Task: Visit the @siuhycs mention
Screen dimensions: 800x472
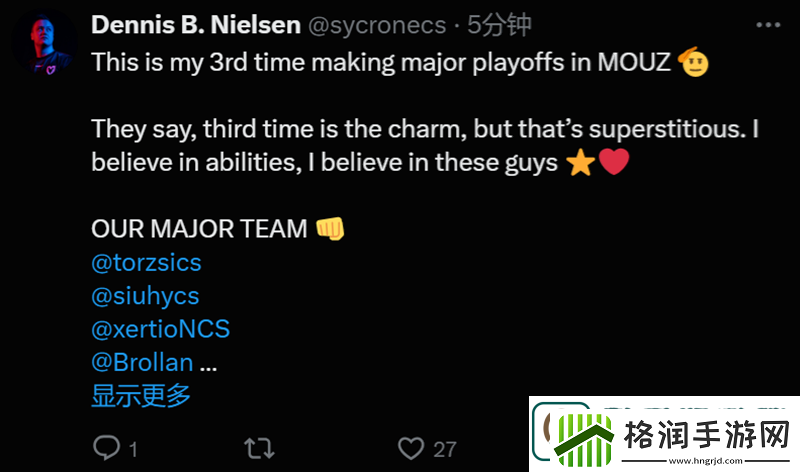Action: [x=145, y=296]
